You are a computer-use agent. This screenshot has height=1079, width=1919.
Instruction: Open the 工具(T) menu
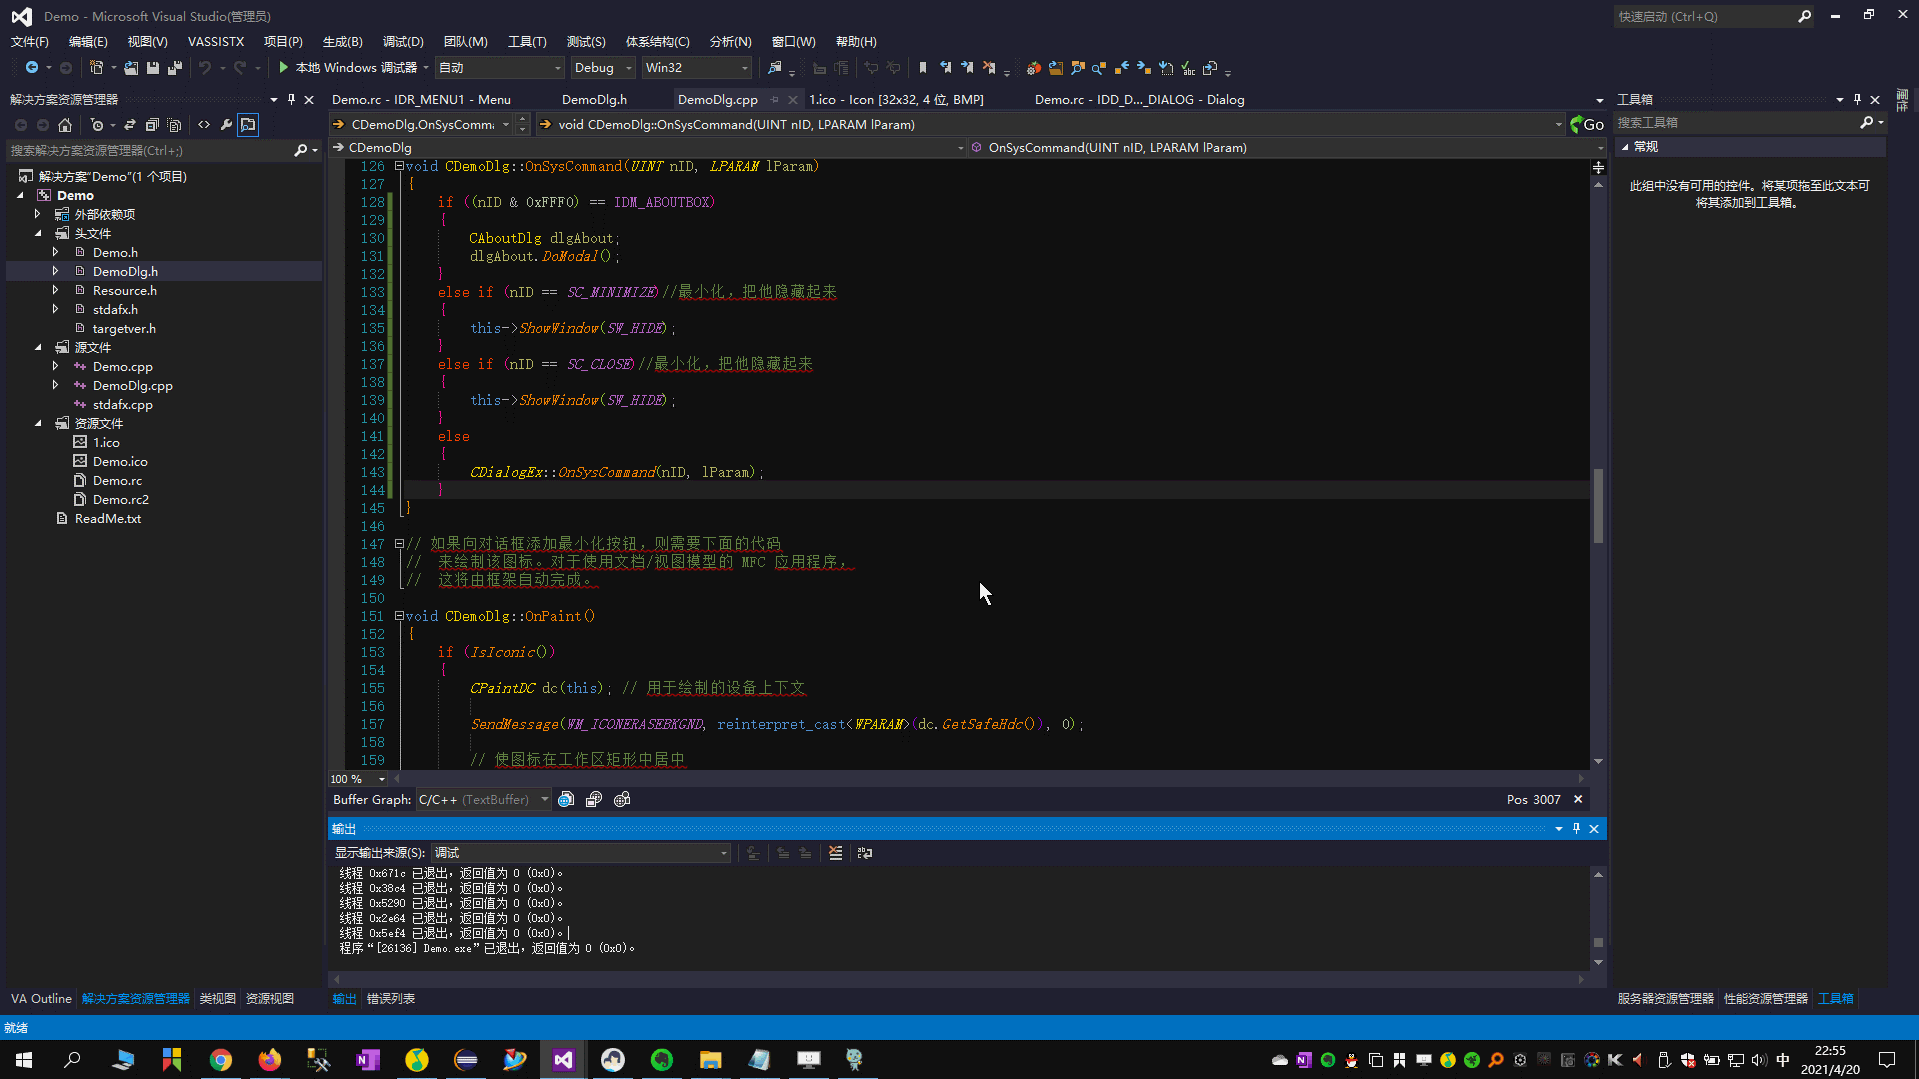pos(527,42)
